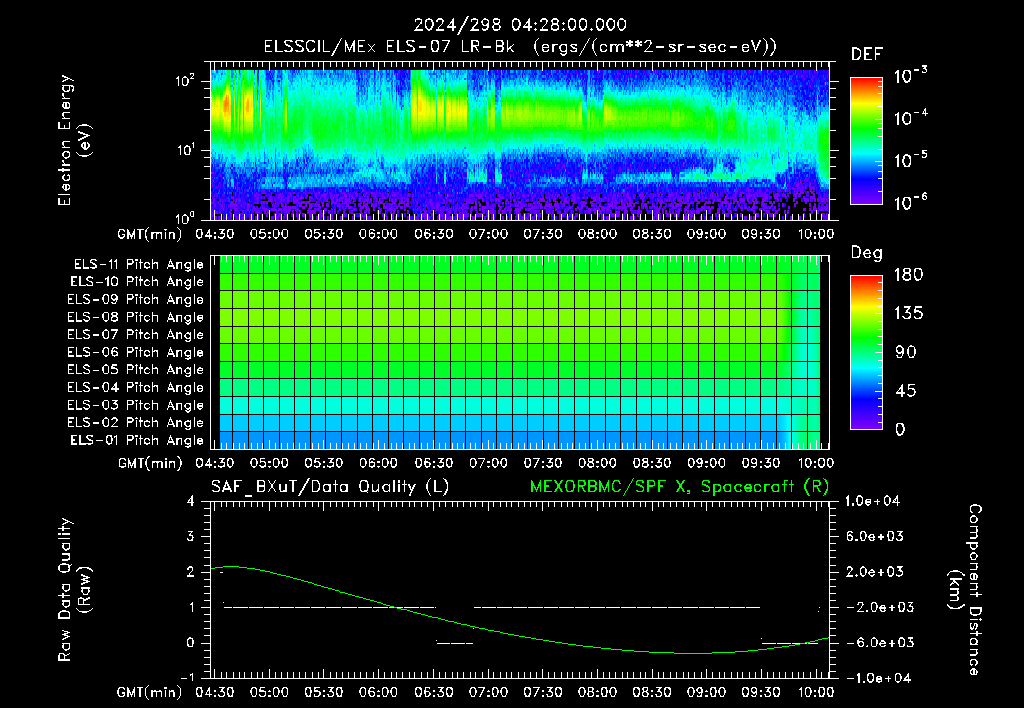Click the ELSSCIL/MEx ELS-07 spectrogram title
This screenshot has width=1024, height=708.
click(x=520, y=47)
